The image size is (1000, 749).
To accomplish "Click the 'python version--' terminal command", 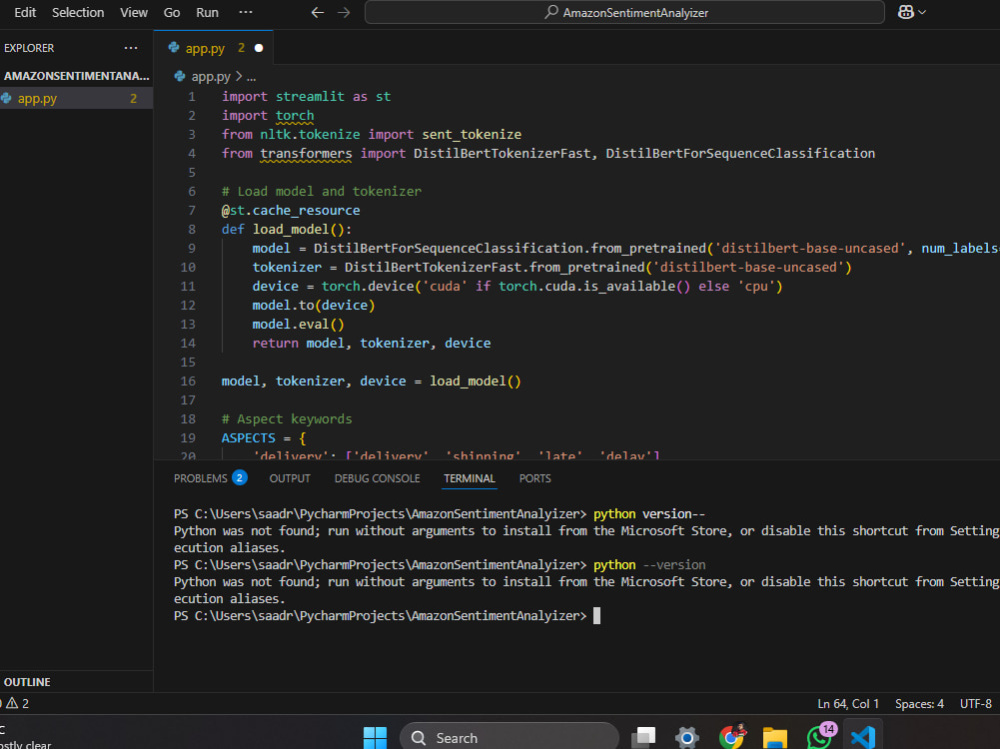I will click(649, 514).
